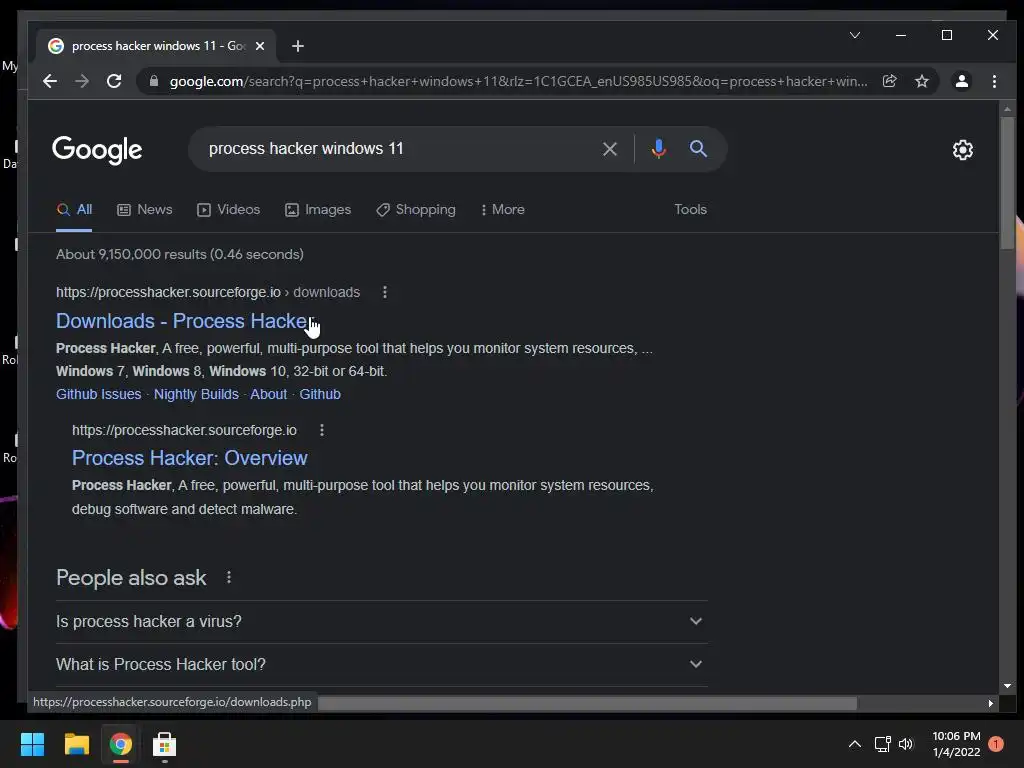Close the process hacker search tab
1024x768 pixels.
(x=260, y=46)
